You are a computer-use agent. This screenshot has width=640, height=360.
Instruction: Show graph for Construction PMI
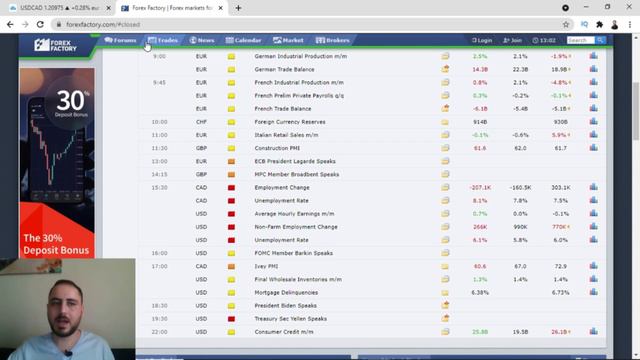(593, 147)
